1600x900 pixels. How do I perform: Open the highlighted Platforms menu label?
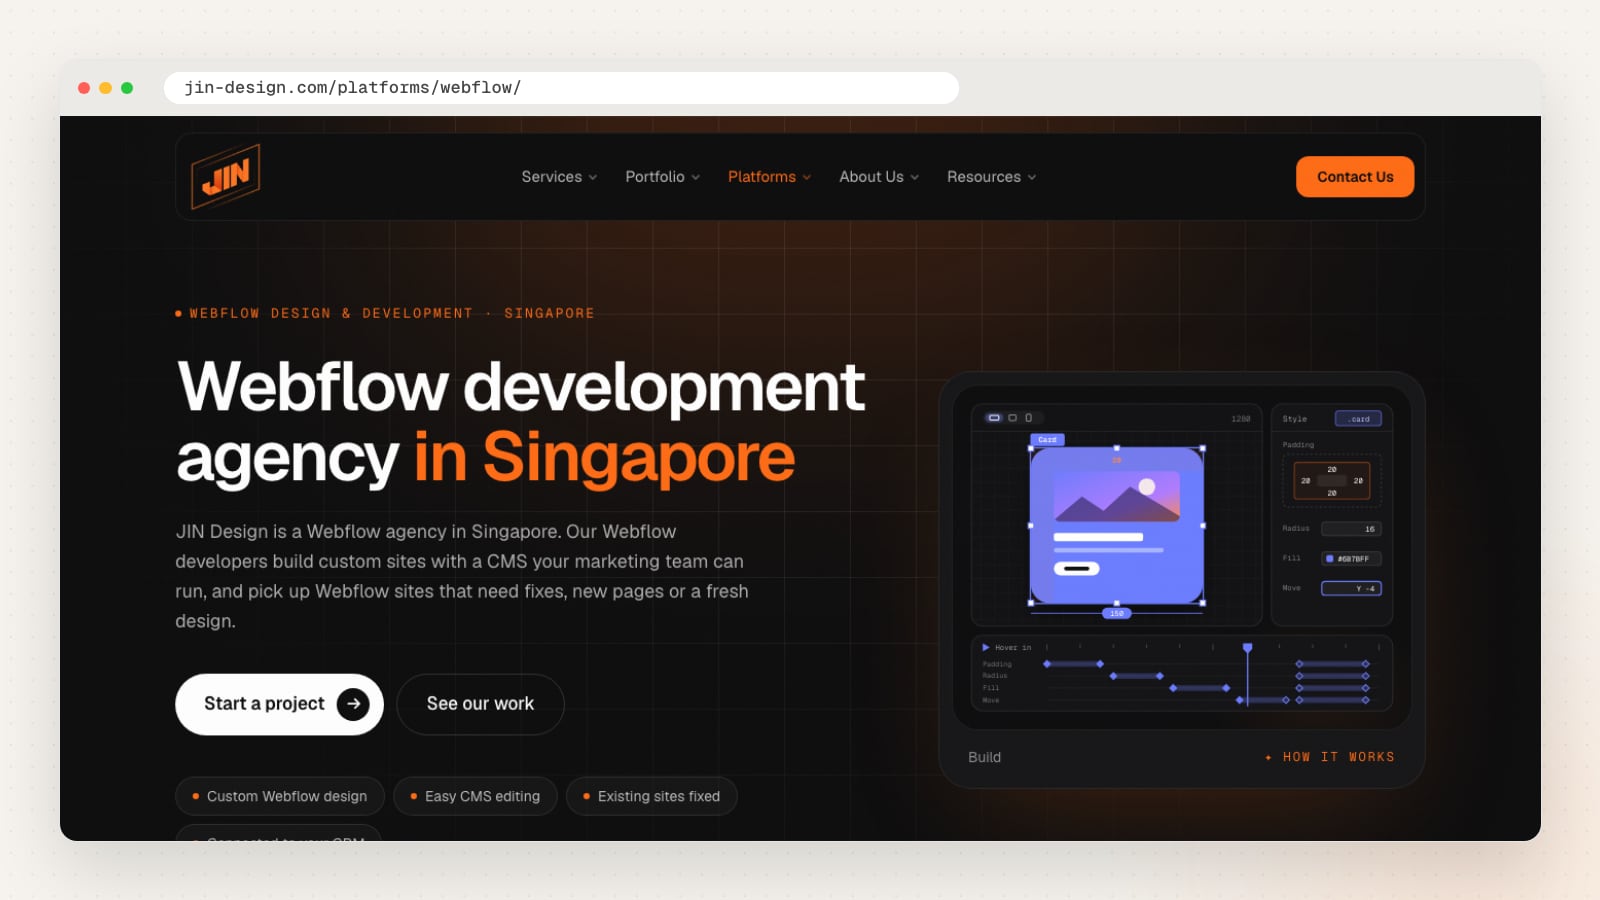pyautogui.click(x=762, y=177)
